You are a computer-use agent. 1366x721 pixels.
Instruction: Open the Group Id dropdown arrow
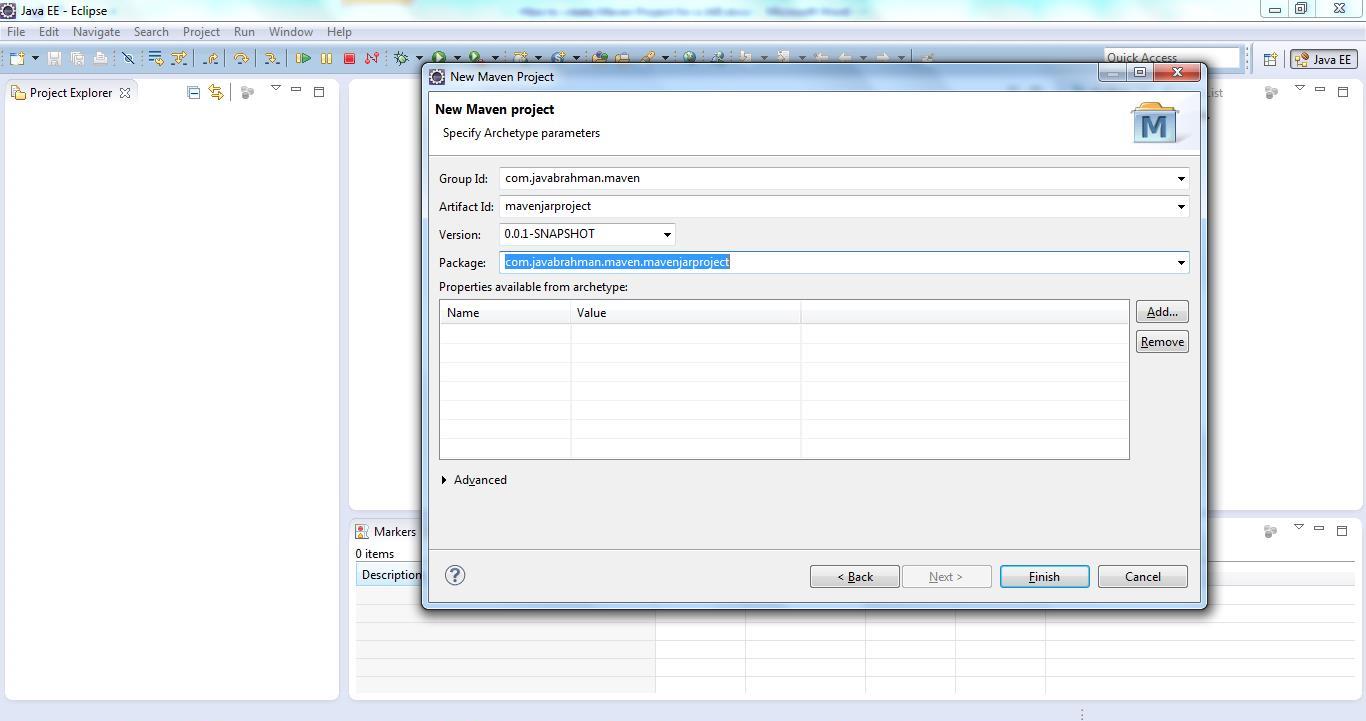(x=1181, y=179)
